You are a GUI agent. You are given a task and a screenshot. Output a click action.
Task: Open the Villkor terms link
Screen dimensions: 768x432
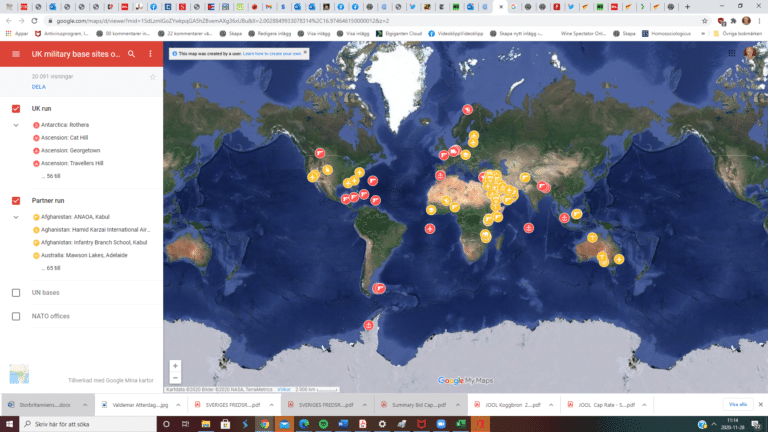coord(284,389)
